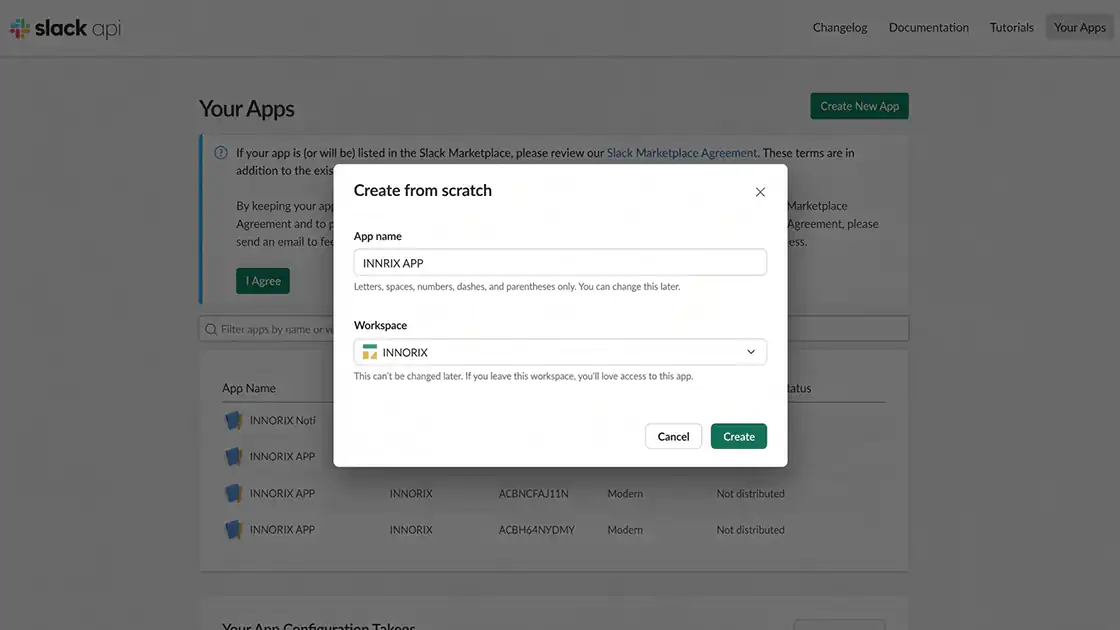This screenshot has height=630, width=1120.
Task: Click INNORIX workspace in ACBNCFAJ11N row
Action: (411, 494)
